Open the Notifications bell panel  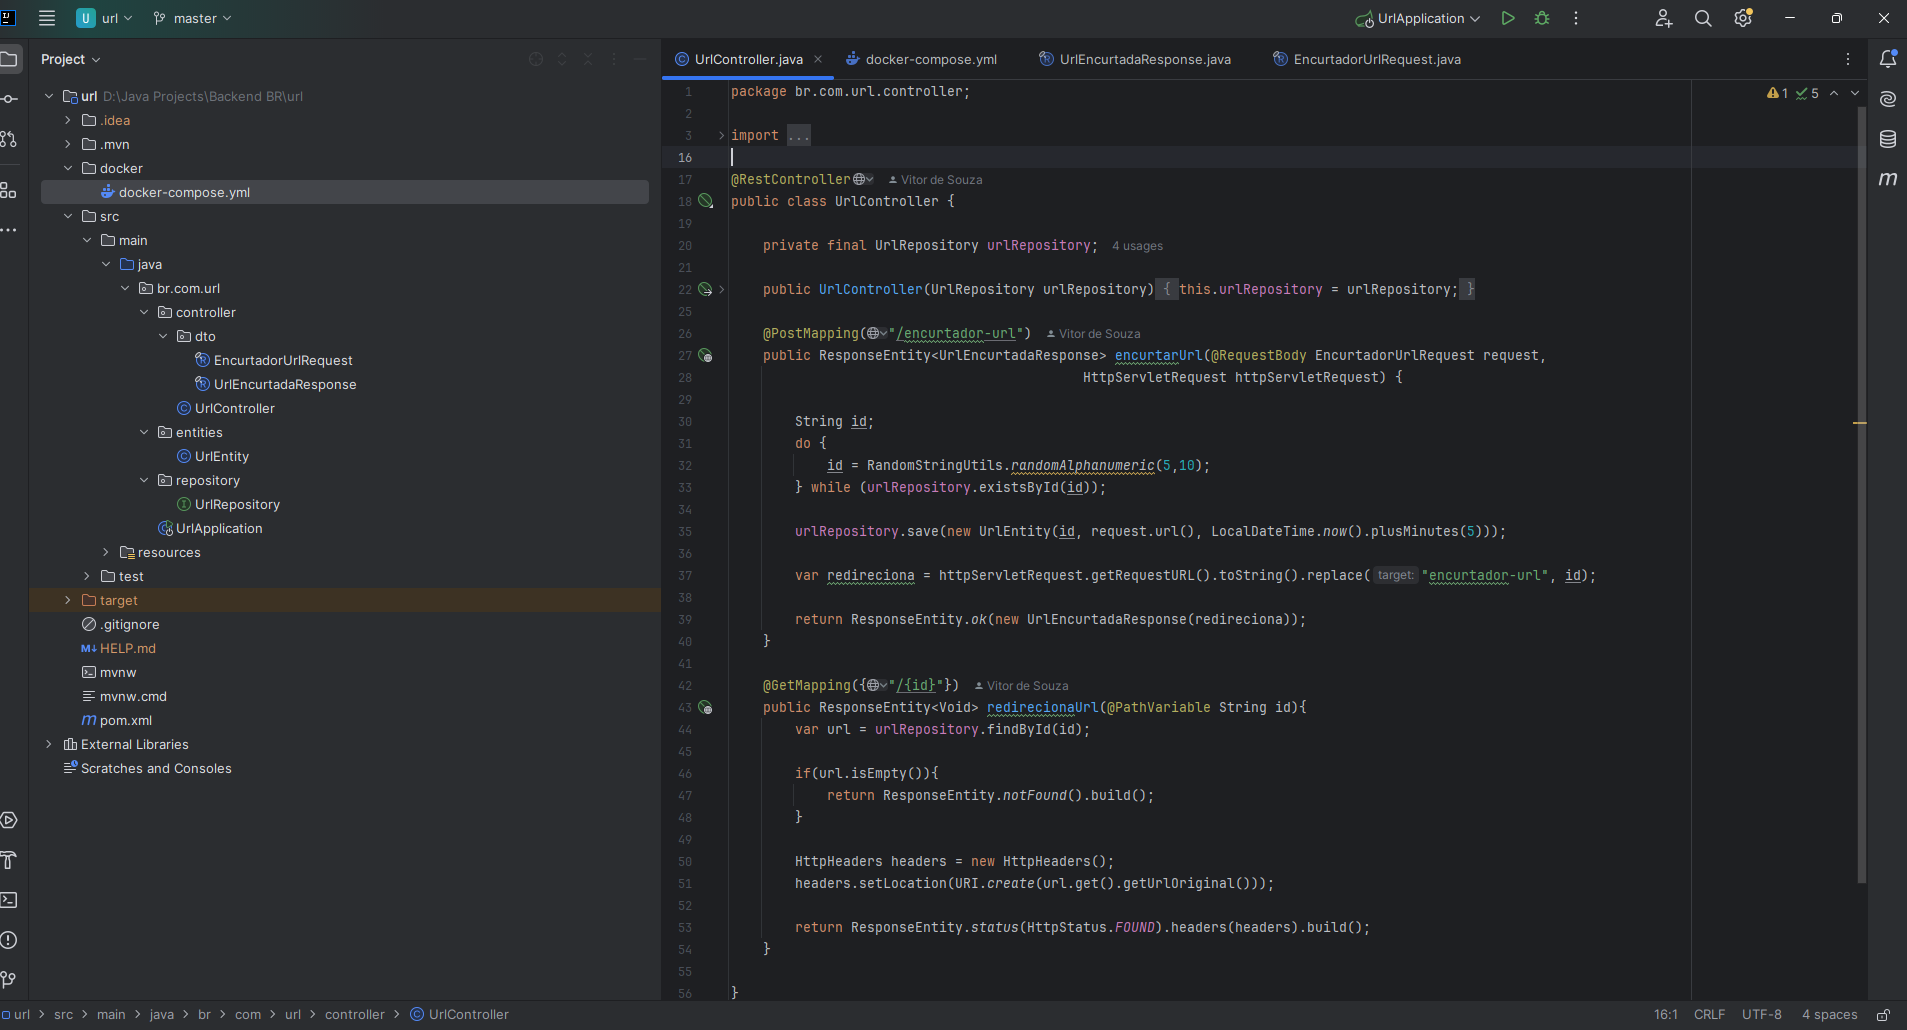pyautogui.click(x=1887, y=59)
